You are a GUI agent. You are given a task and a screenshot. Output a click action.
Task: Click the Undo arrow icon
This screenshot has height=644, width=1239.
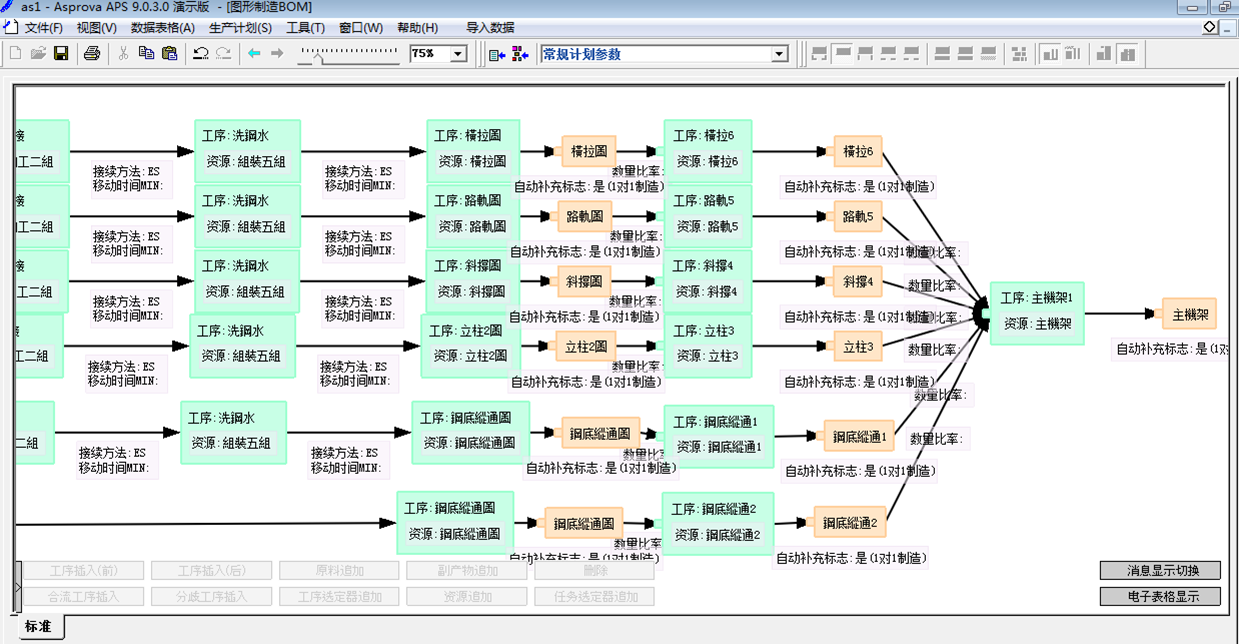click(x=201, y=53)
